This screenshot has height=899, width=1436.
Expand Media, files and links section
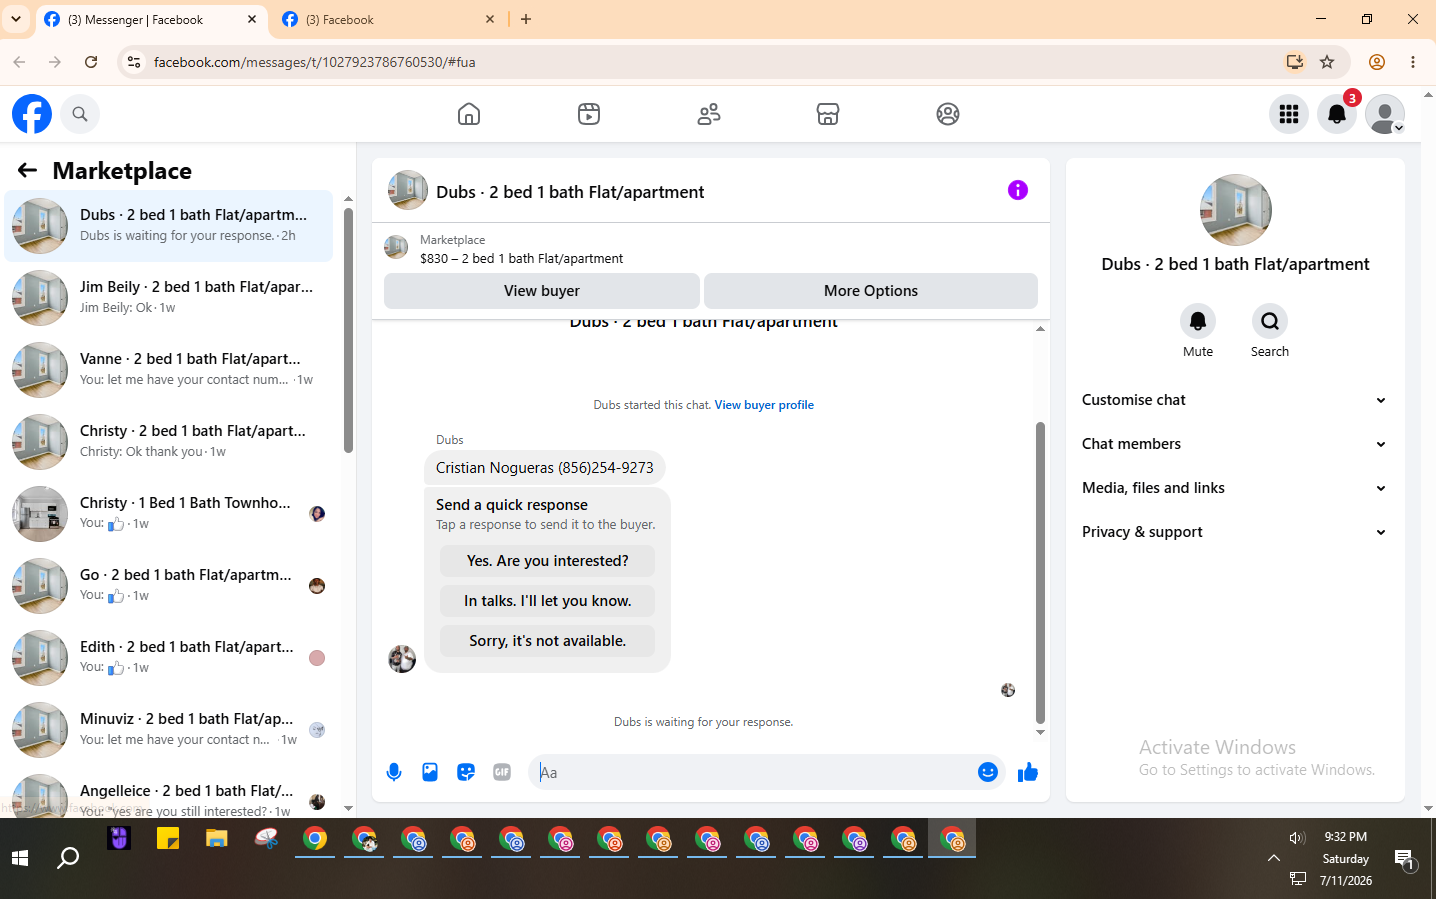click(1235, 488)
